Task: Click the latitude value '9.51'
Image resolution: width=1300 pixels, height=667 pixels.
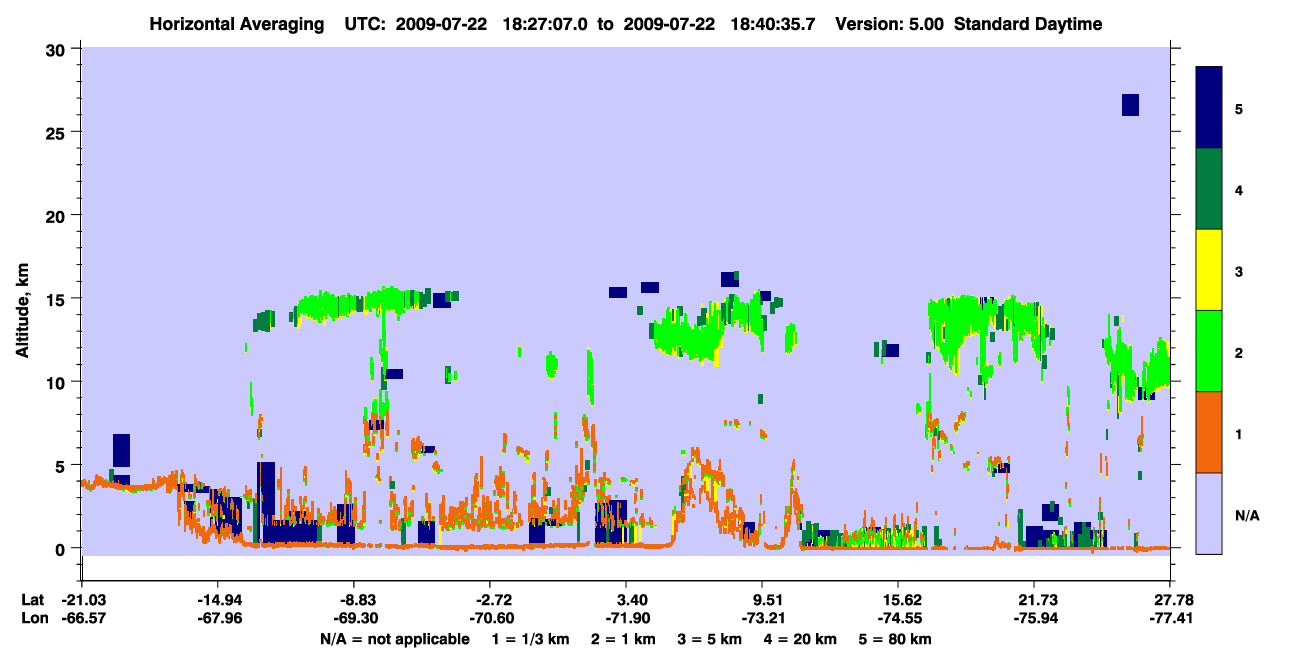Action: coord(770,600)
